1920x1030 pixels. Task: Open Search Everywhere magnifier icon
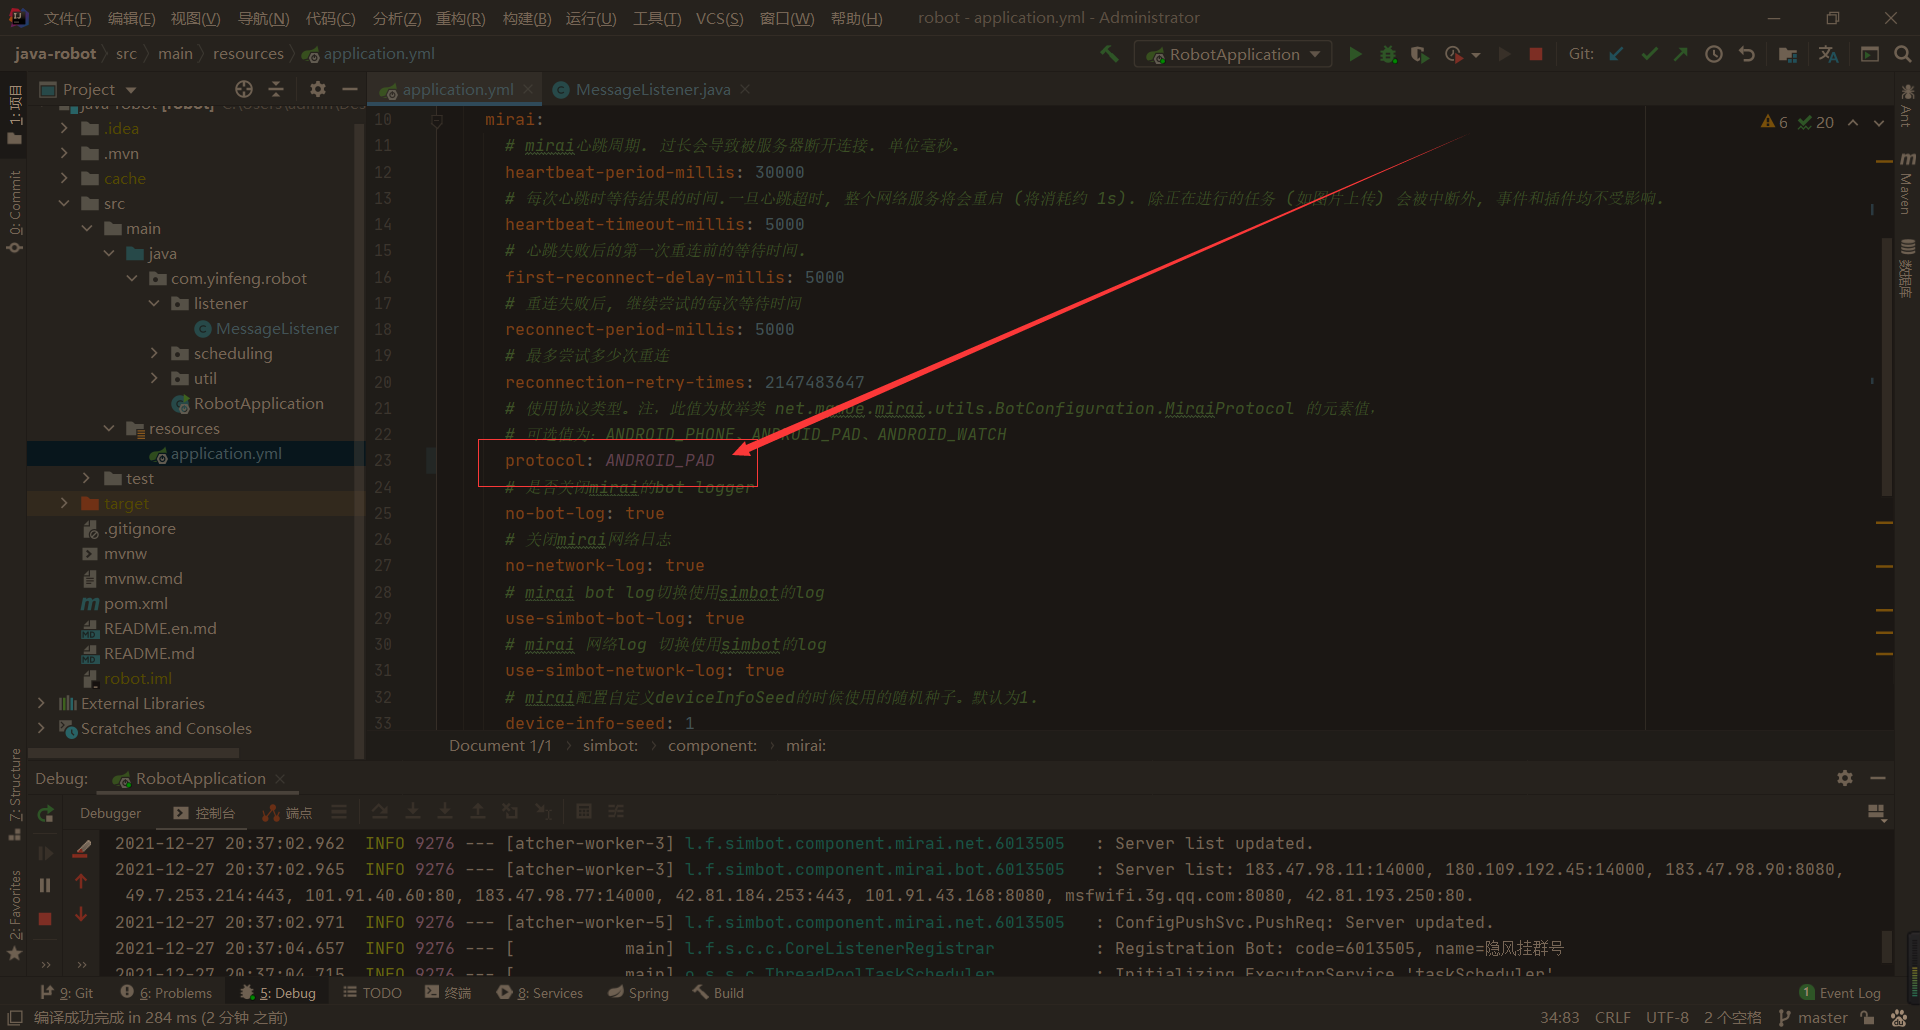tap(1903, 54)
